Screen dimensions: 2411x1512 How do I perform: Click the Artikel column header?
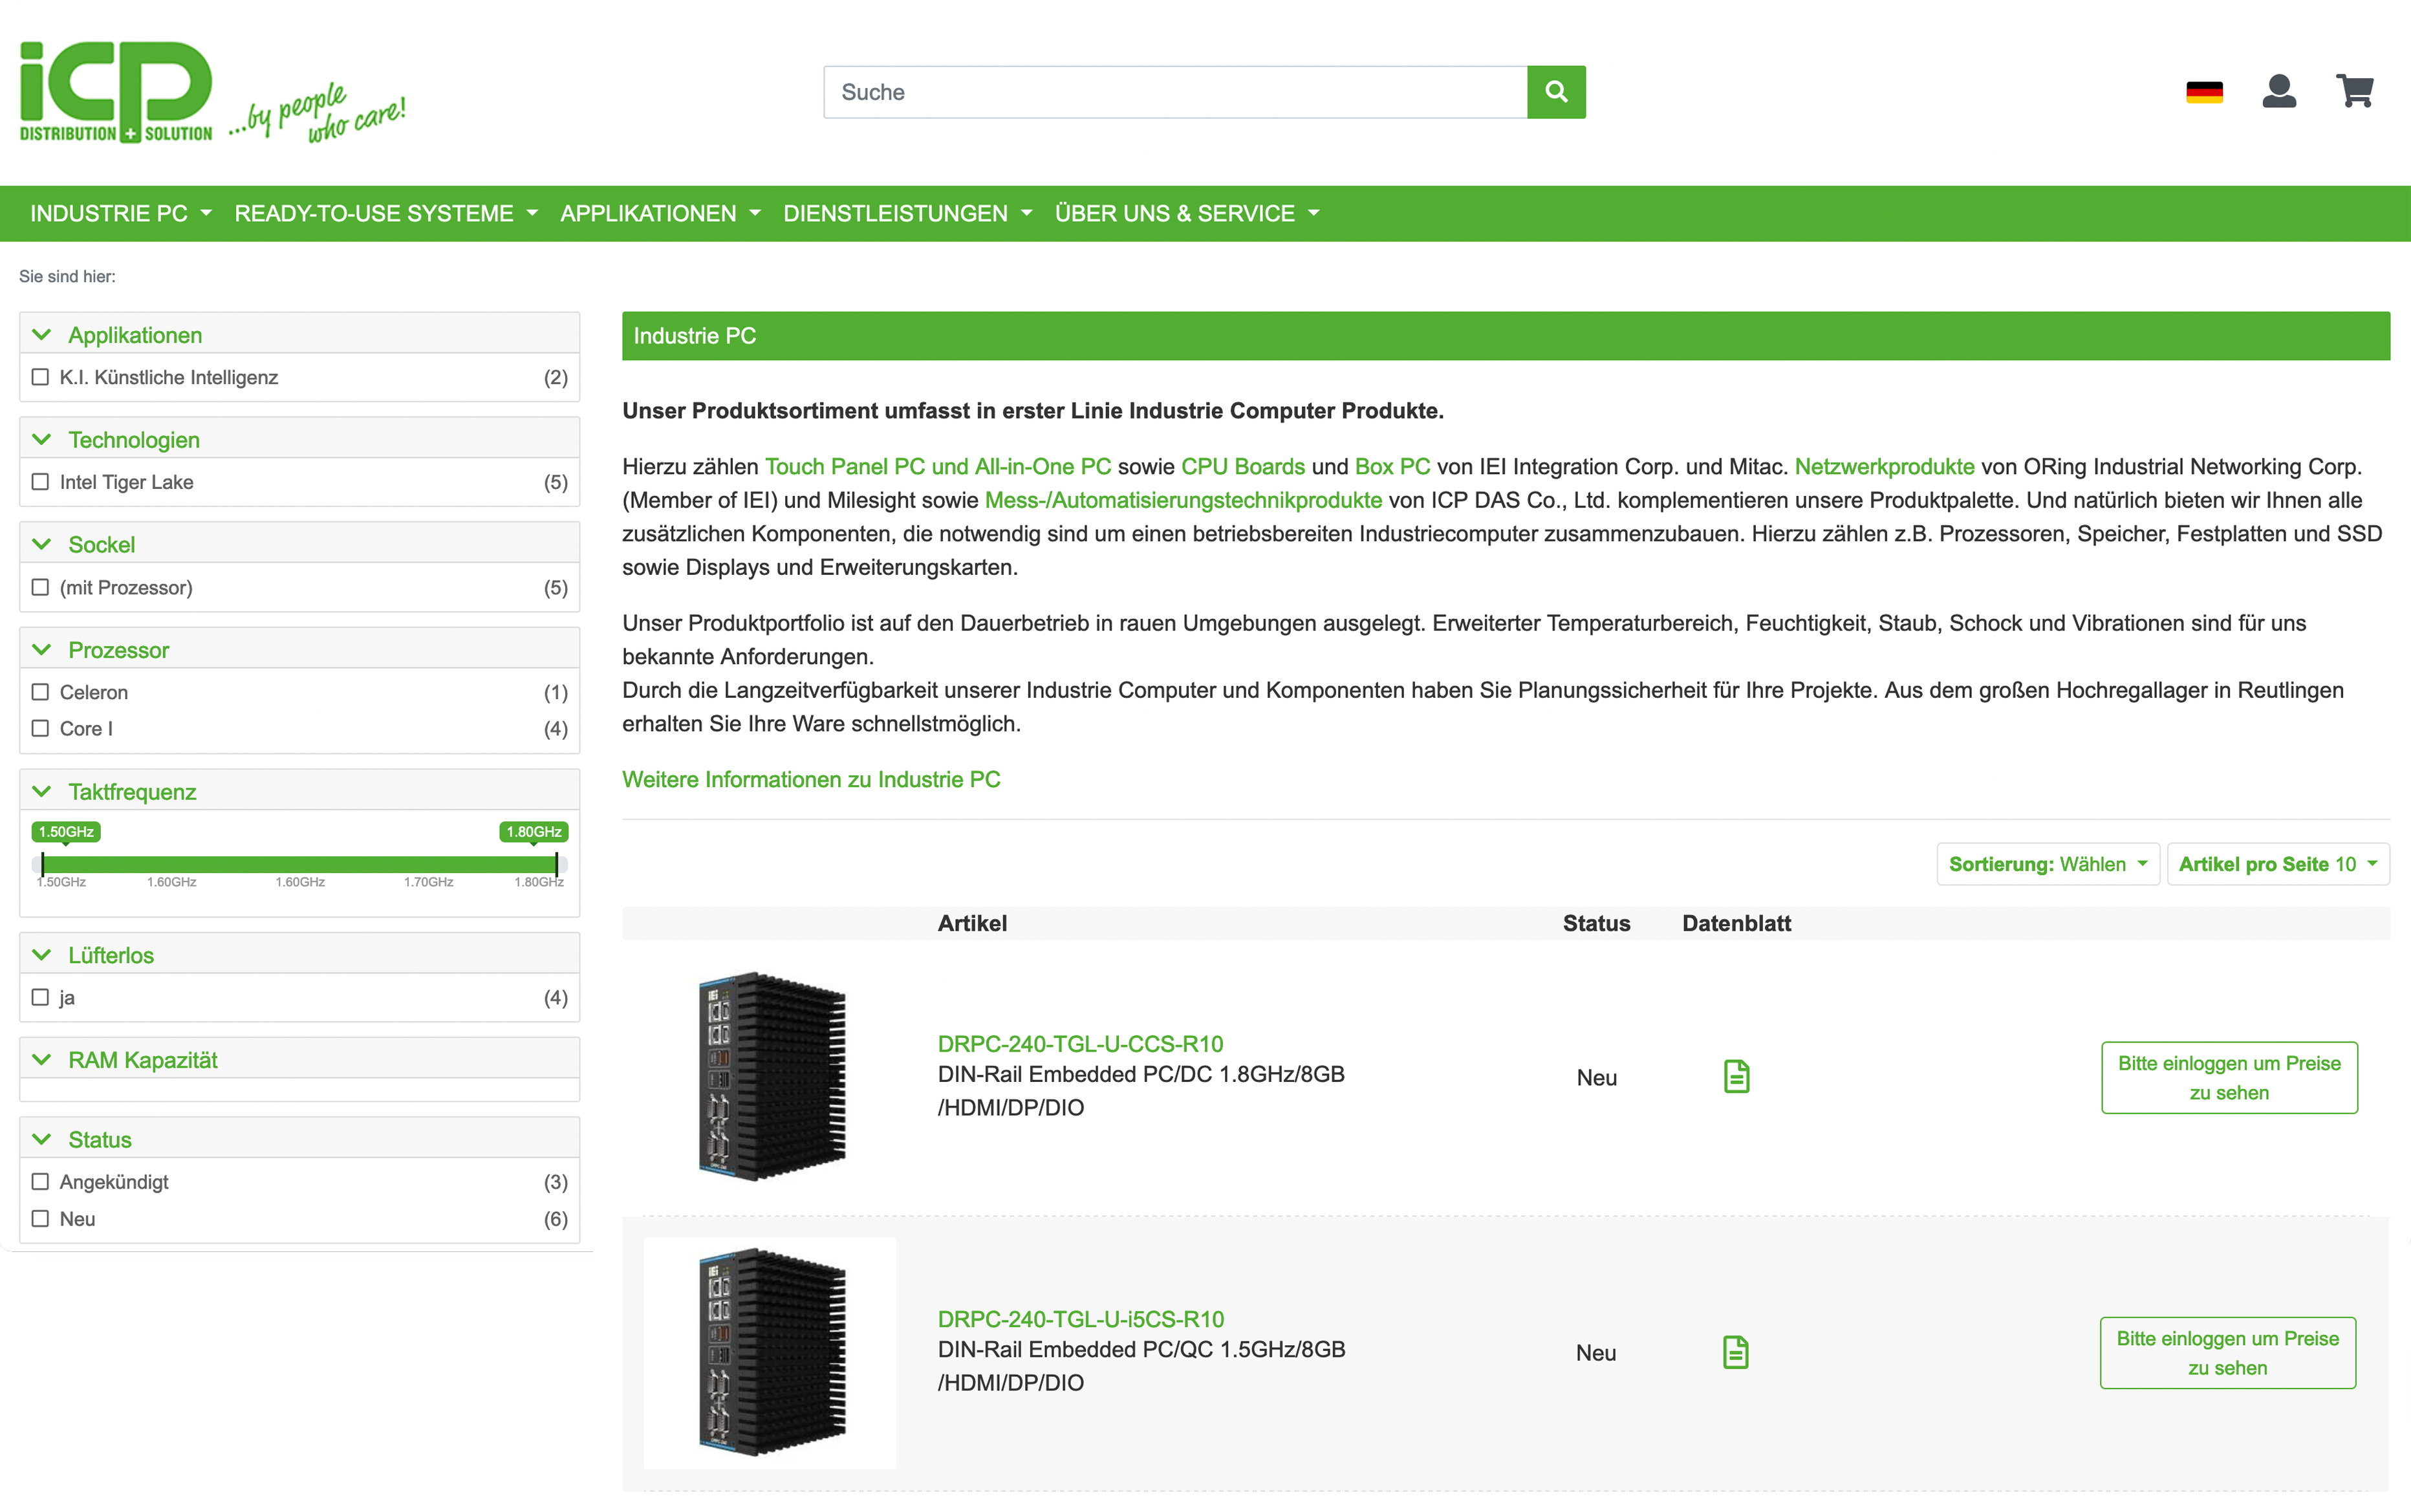[x=972, y=923]
